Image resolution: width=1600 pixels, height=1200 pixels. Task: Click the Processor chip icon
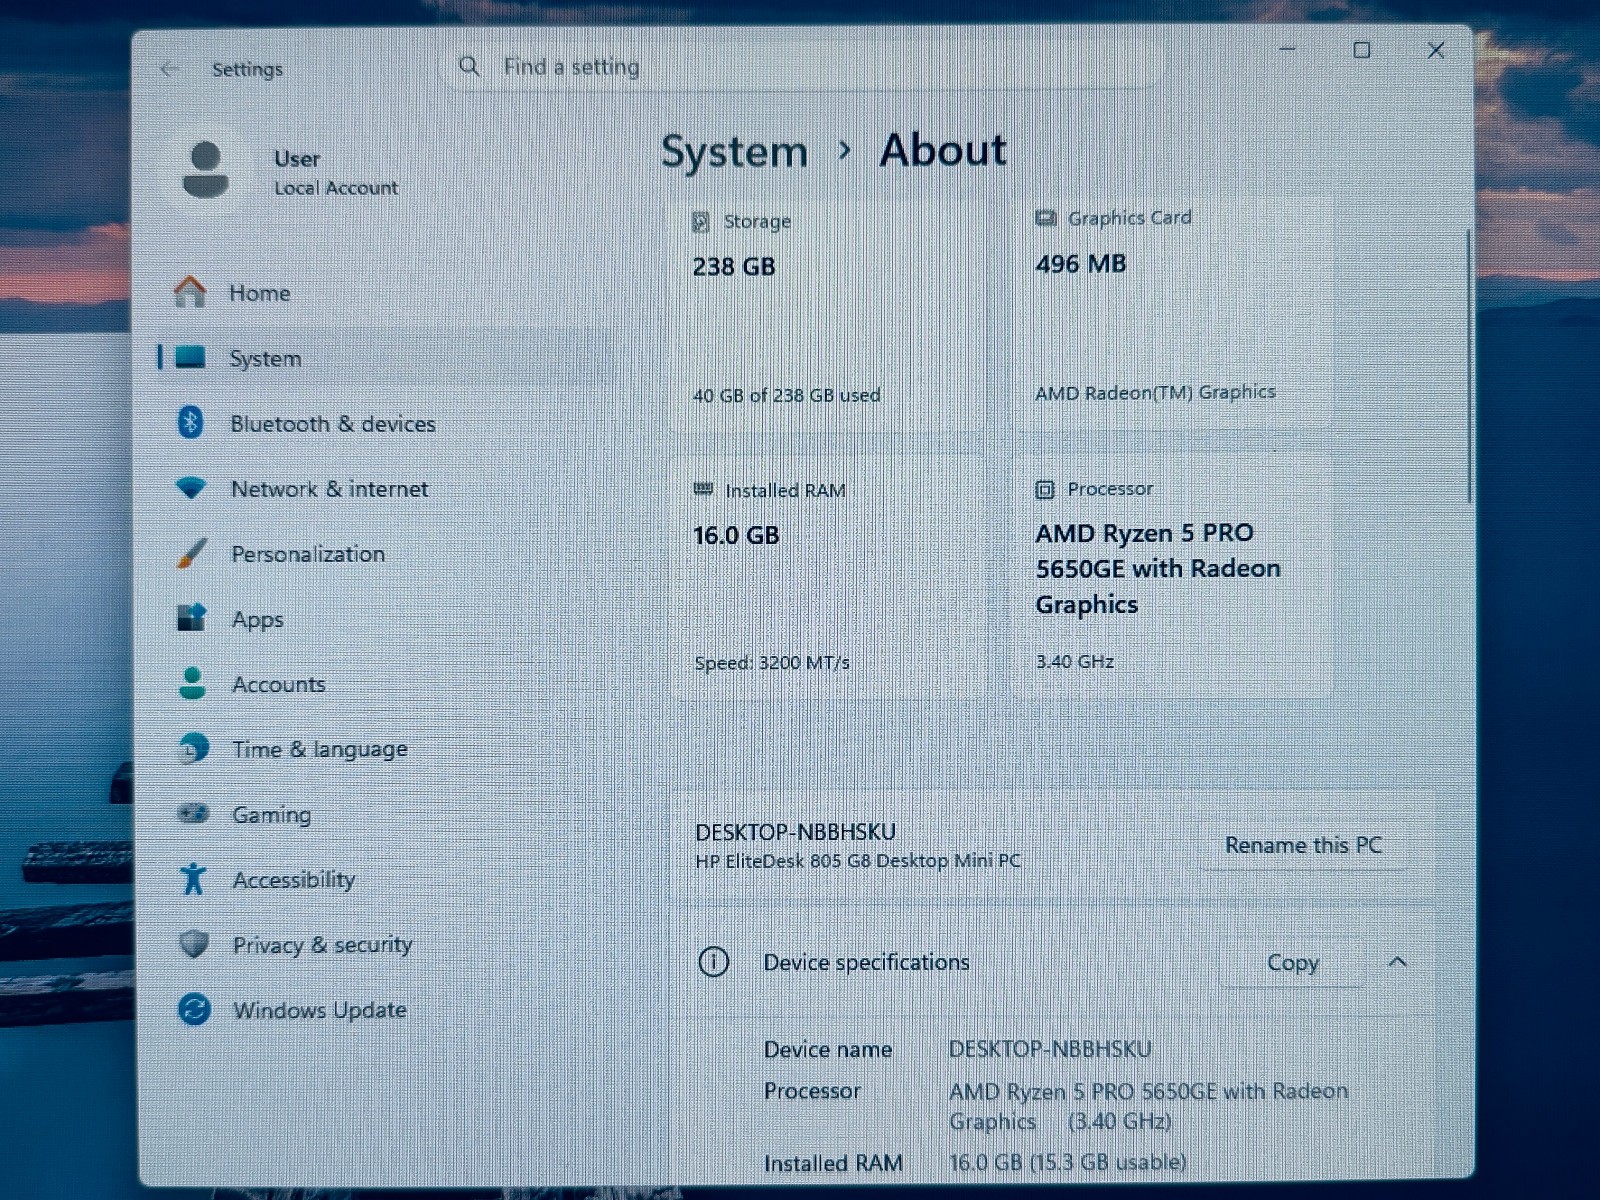(1045, 489)
